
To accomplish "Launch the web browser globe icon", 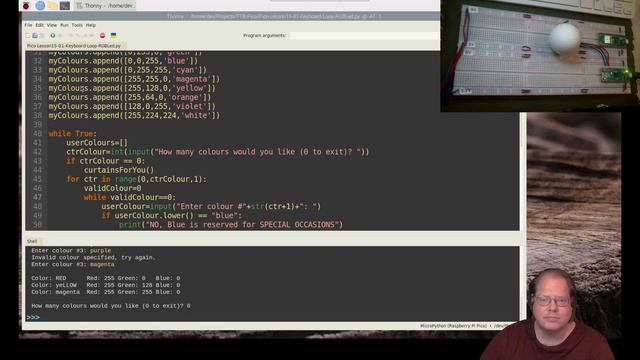I will click(40, 5).
